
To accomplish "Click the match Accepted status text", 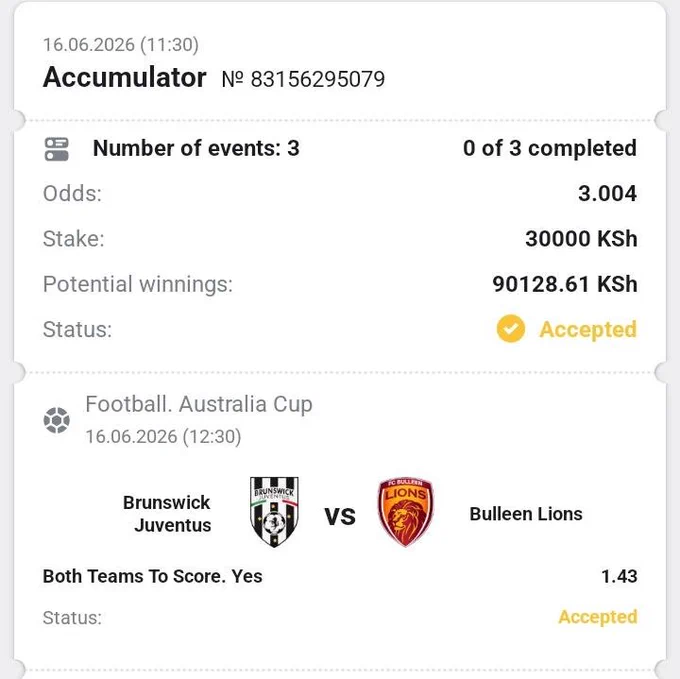I will (x=598, y=617).
